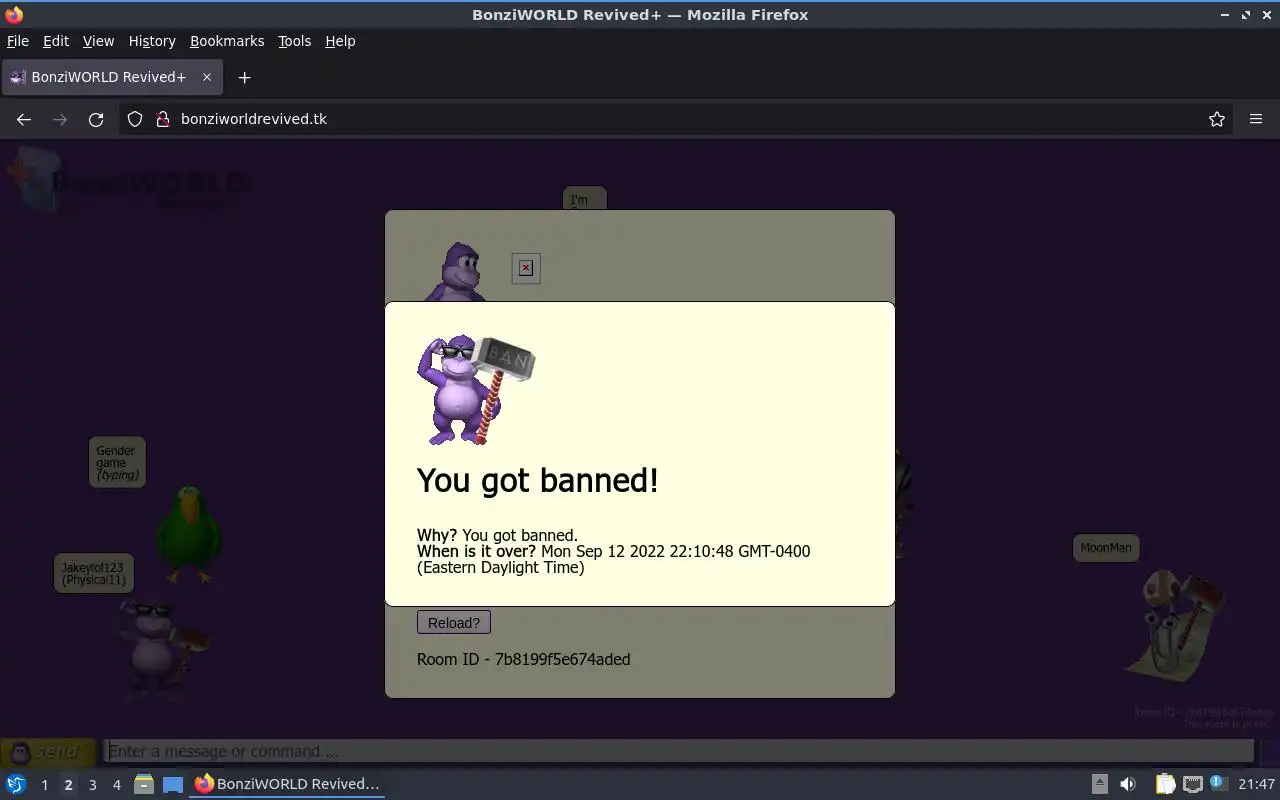Open a new tab with plus button
The width and height of the screenshot is (1280, 800).
[x=244, y=77]
